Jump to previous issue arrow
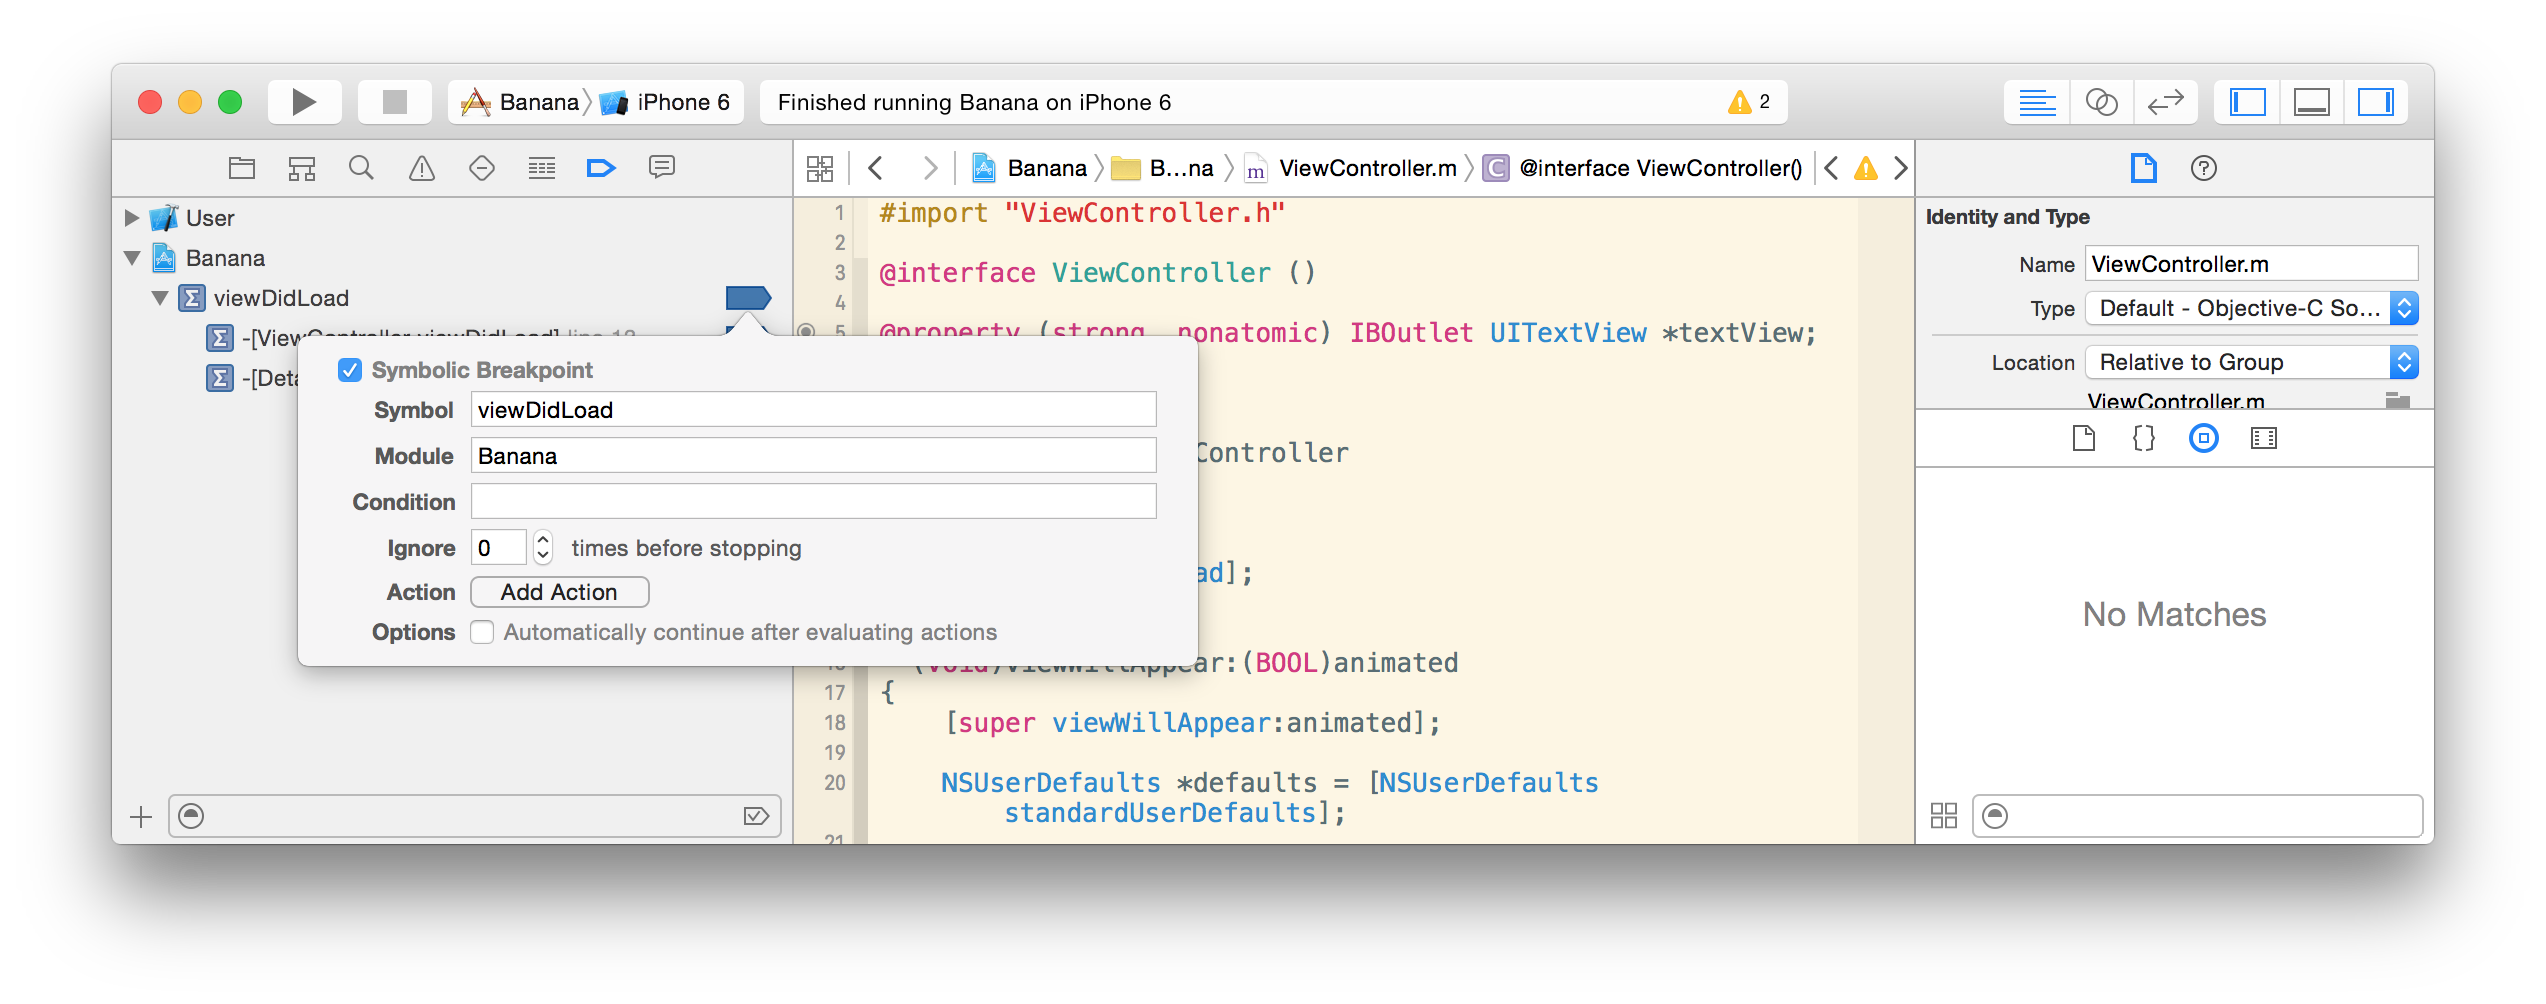Viewport: 2546px width, 1004px height. tap(1831, 168)
